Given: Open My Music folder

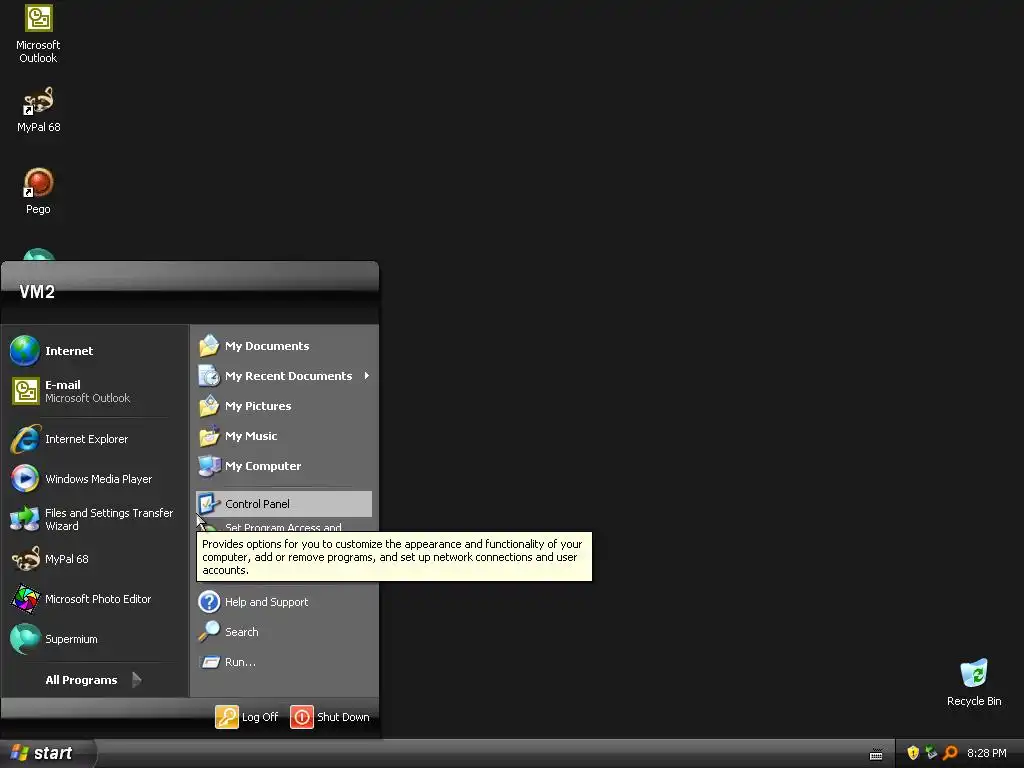Looking at the screenshot, I should 283,436.
